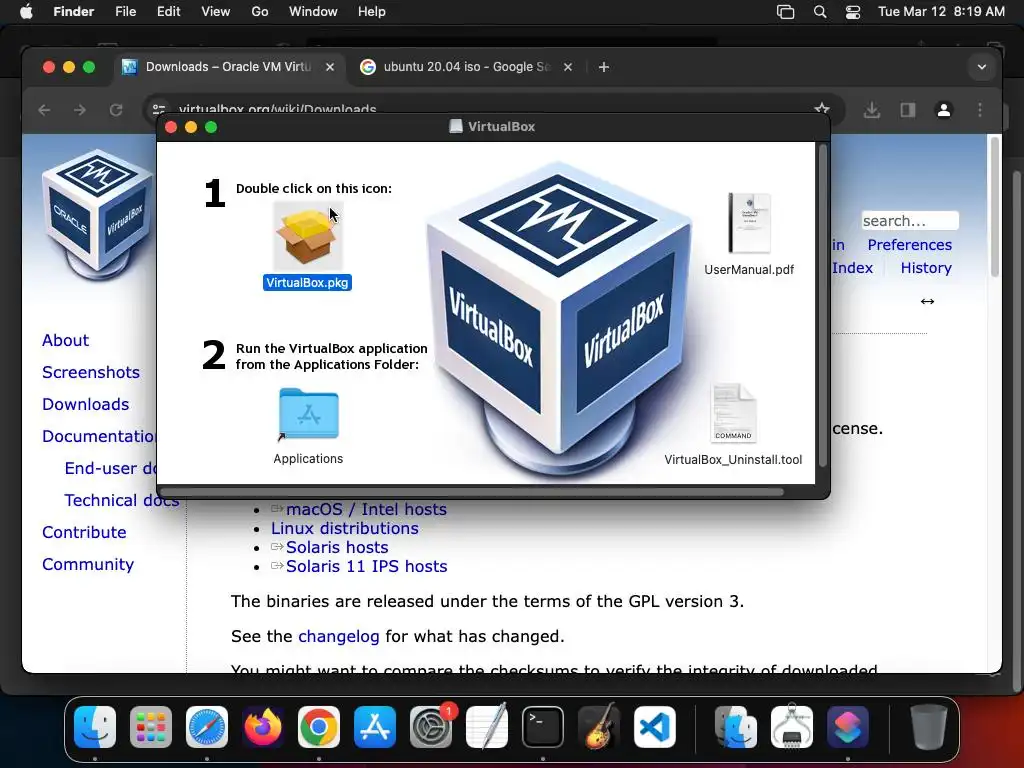This screenshot has width=1024, height=768.
Task: Open the changelog link
Action: (338, 636)
